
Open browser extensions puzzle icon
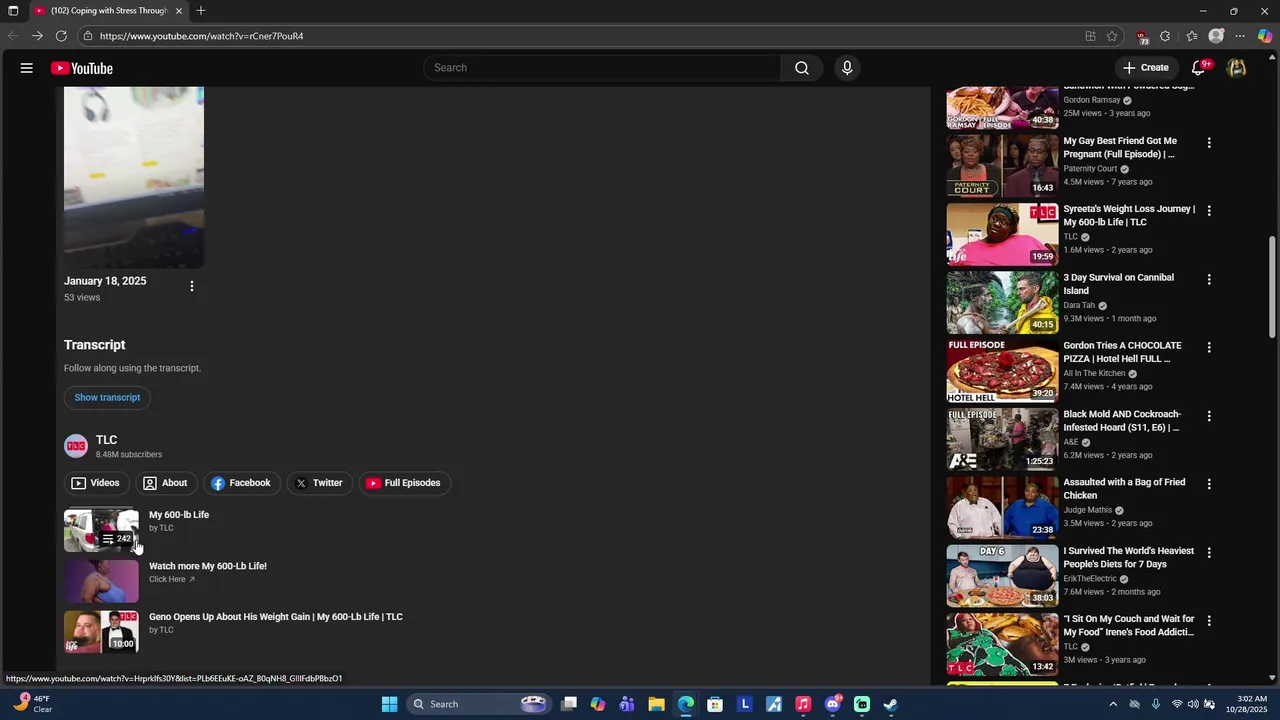click(1165, 36)
